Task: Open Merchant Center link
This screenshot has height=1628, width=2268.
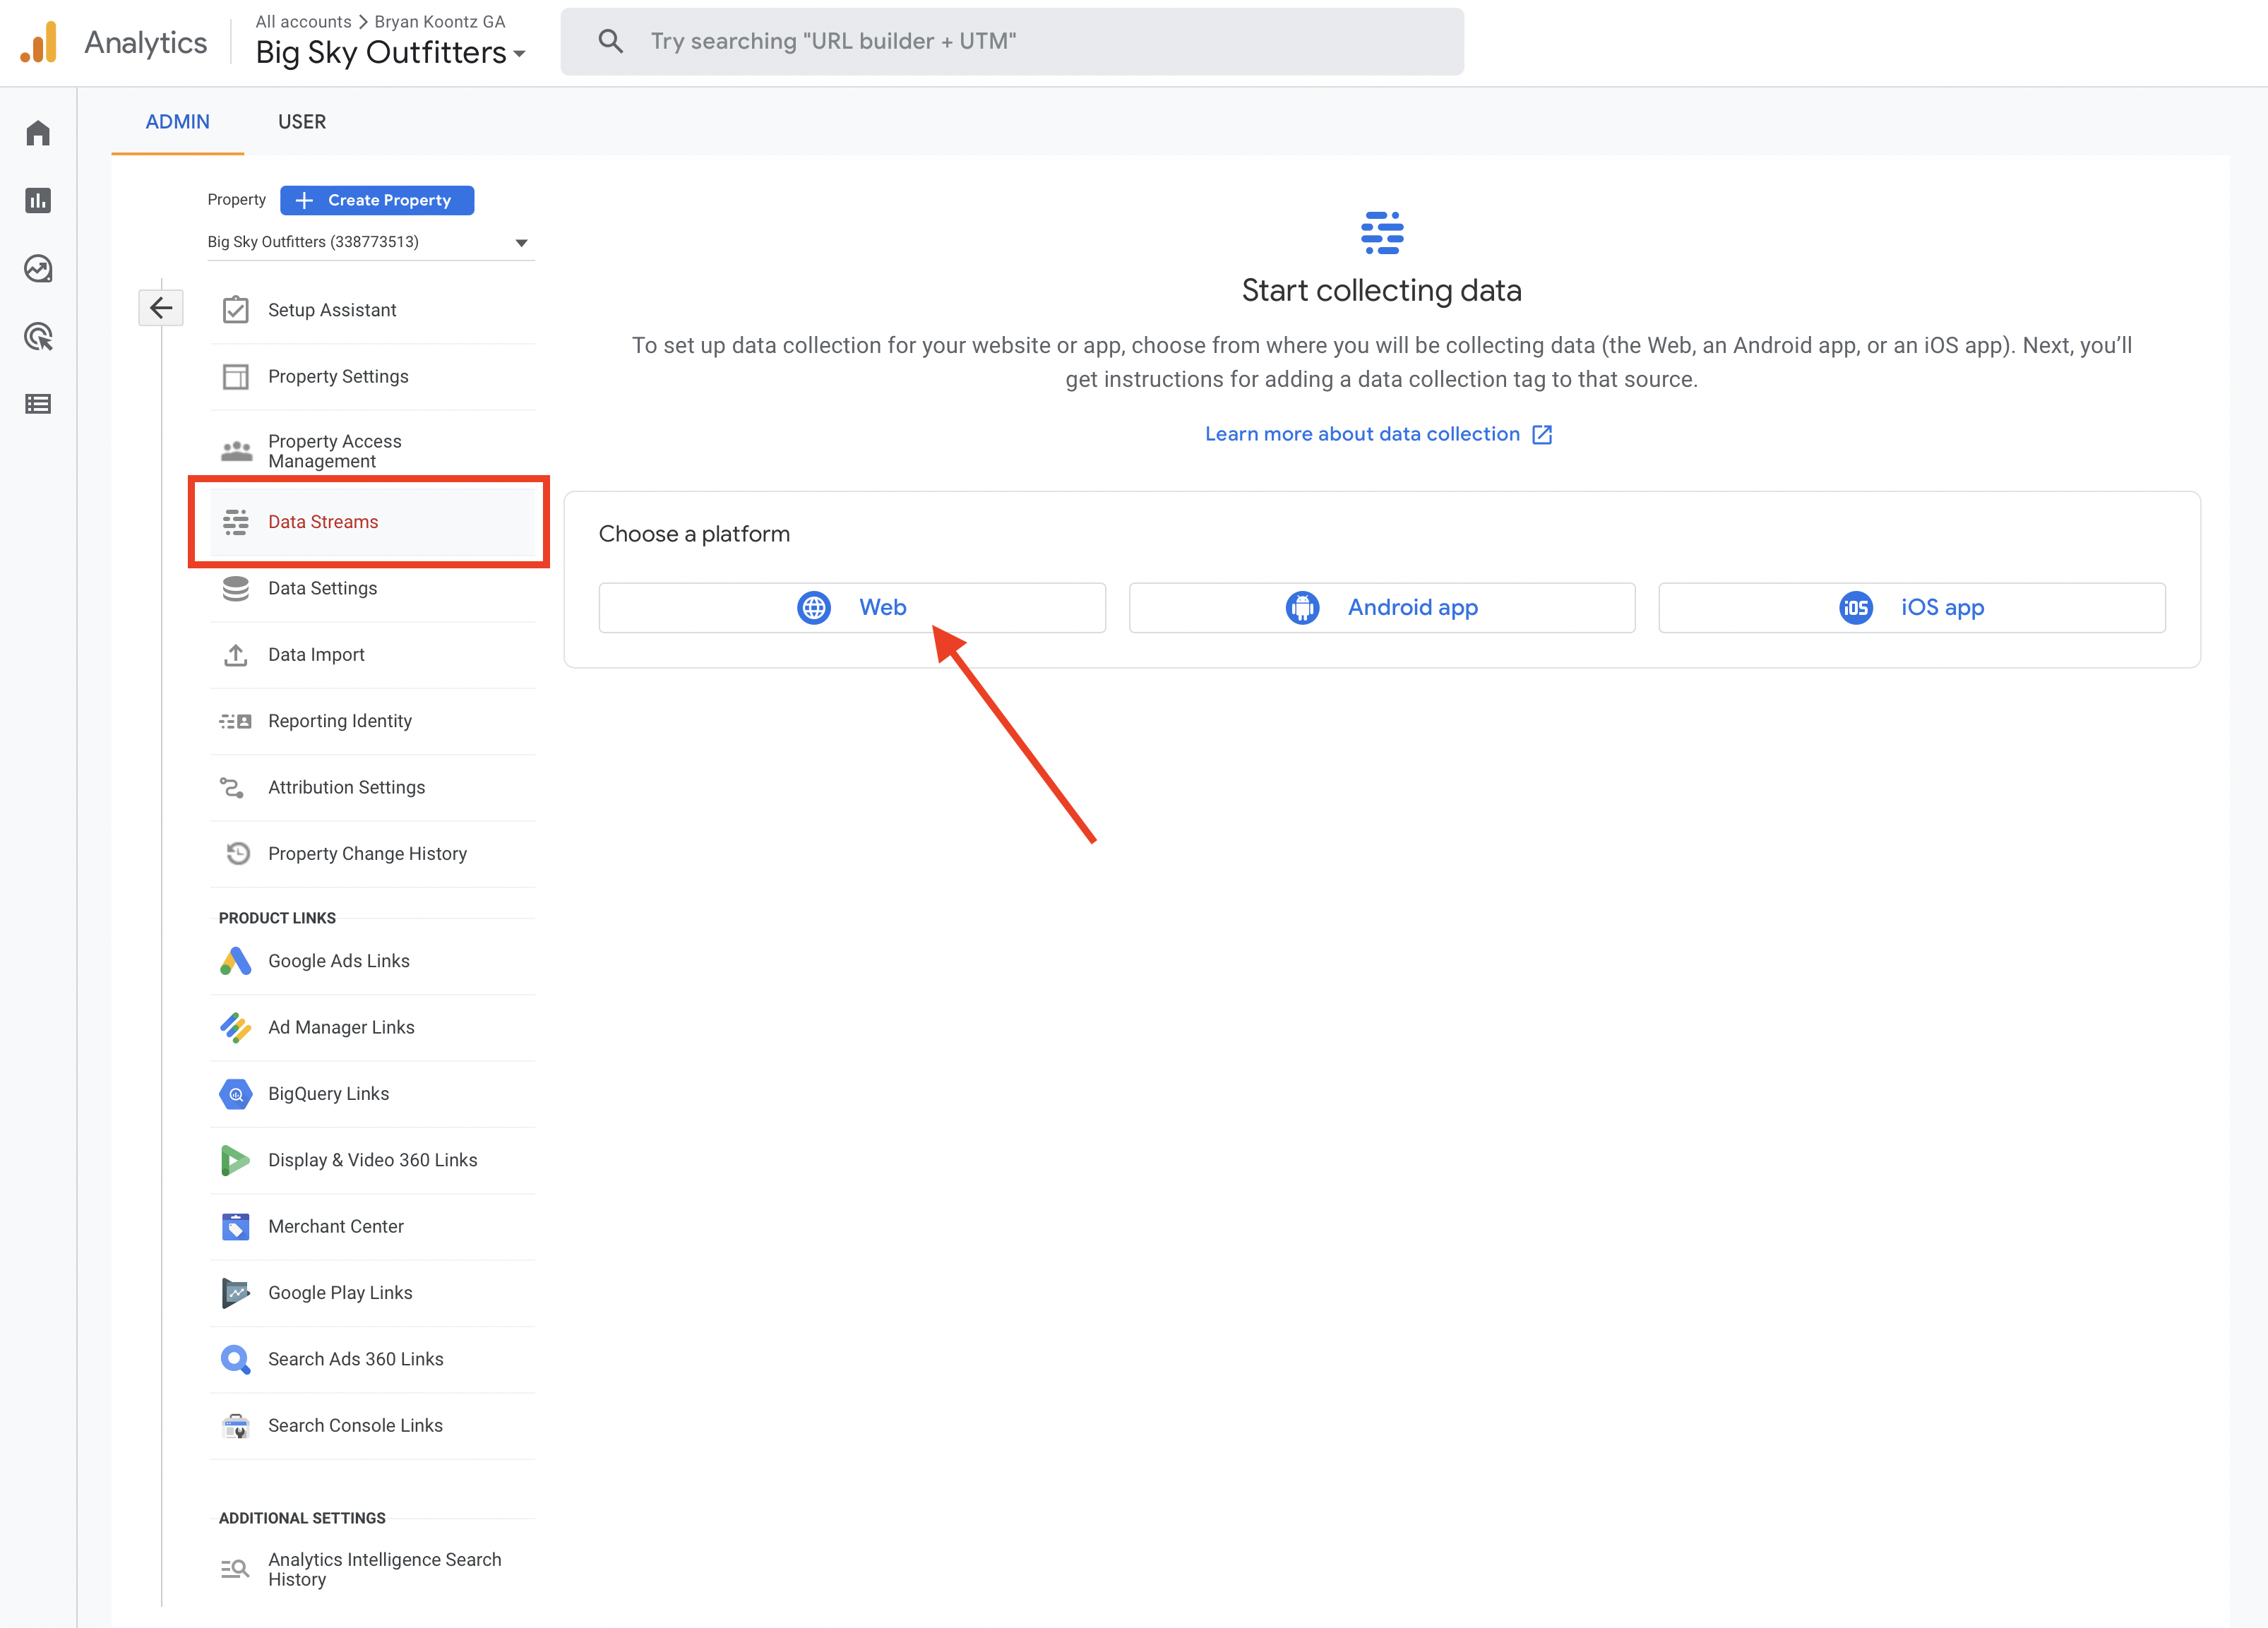Action: pyautogui.click(x=372, y=1227)
